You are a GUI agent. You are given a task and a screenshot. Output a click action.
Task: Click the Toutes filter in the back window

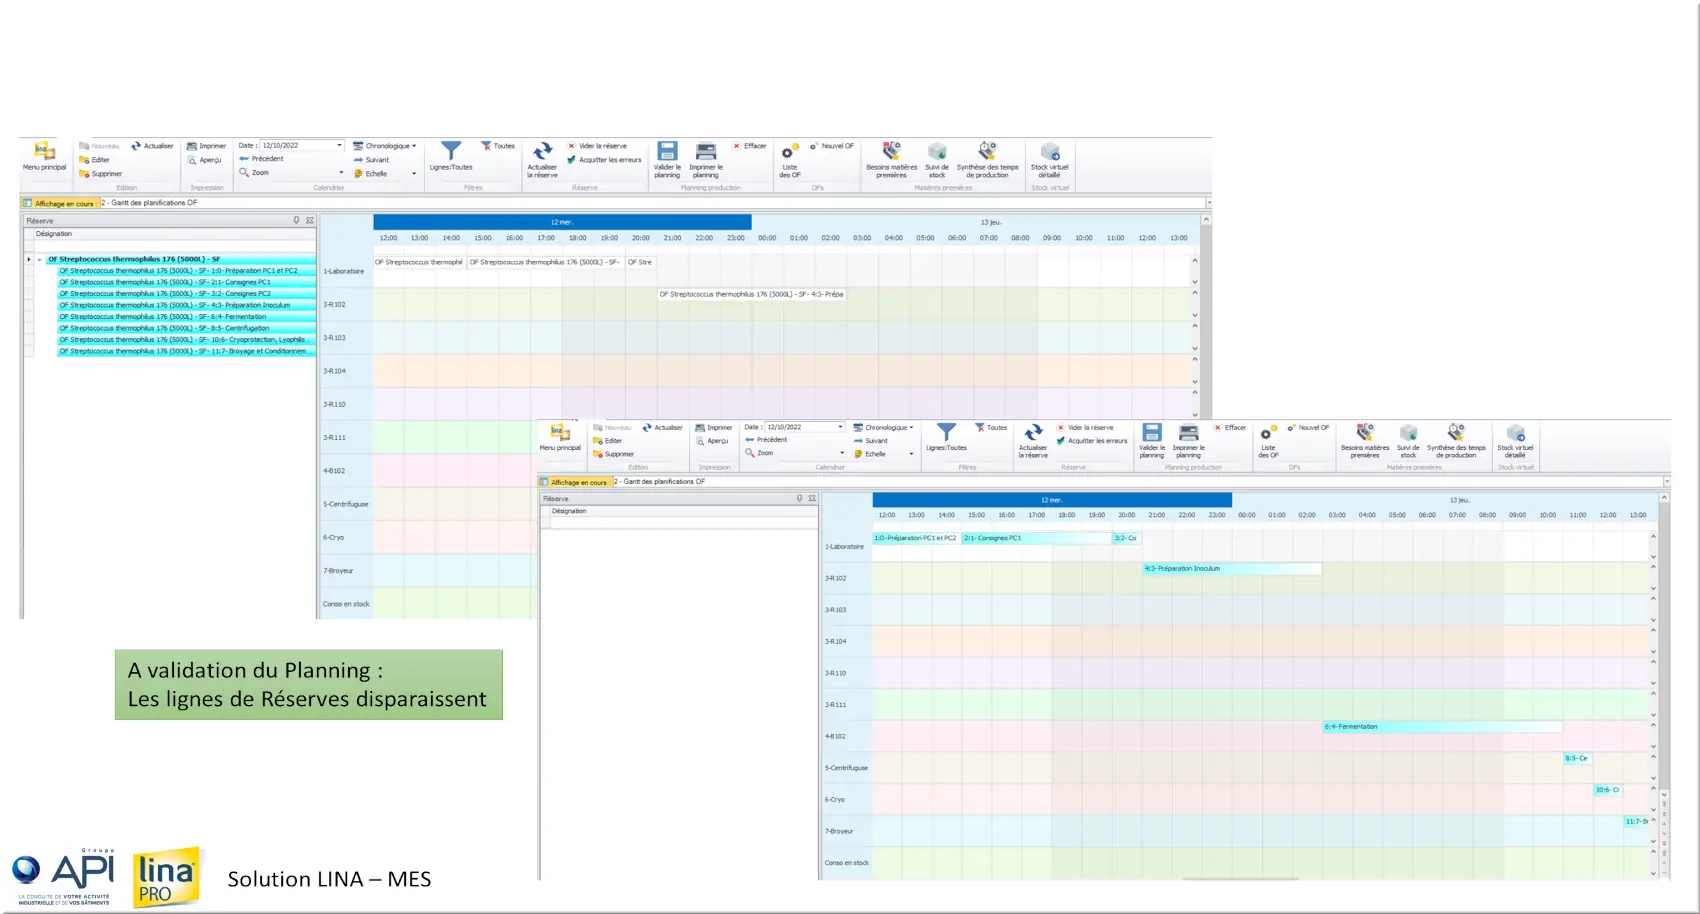click(498, 146)
